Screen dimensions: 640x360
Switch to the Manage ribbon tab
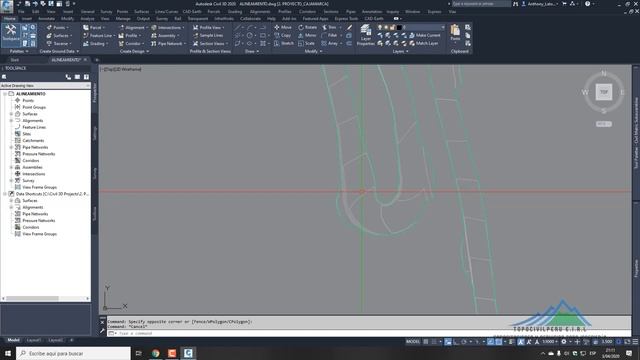point(123,18)
